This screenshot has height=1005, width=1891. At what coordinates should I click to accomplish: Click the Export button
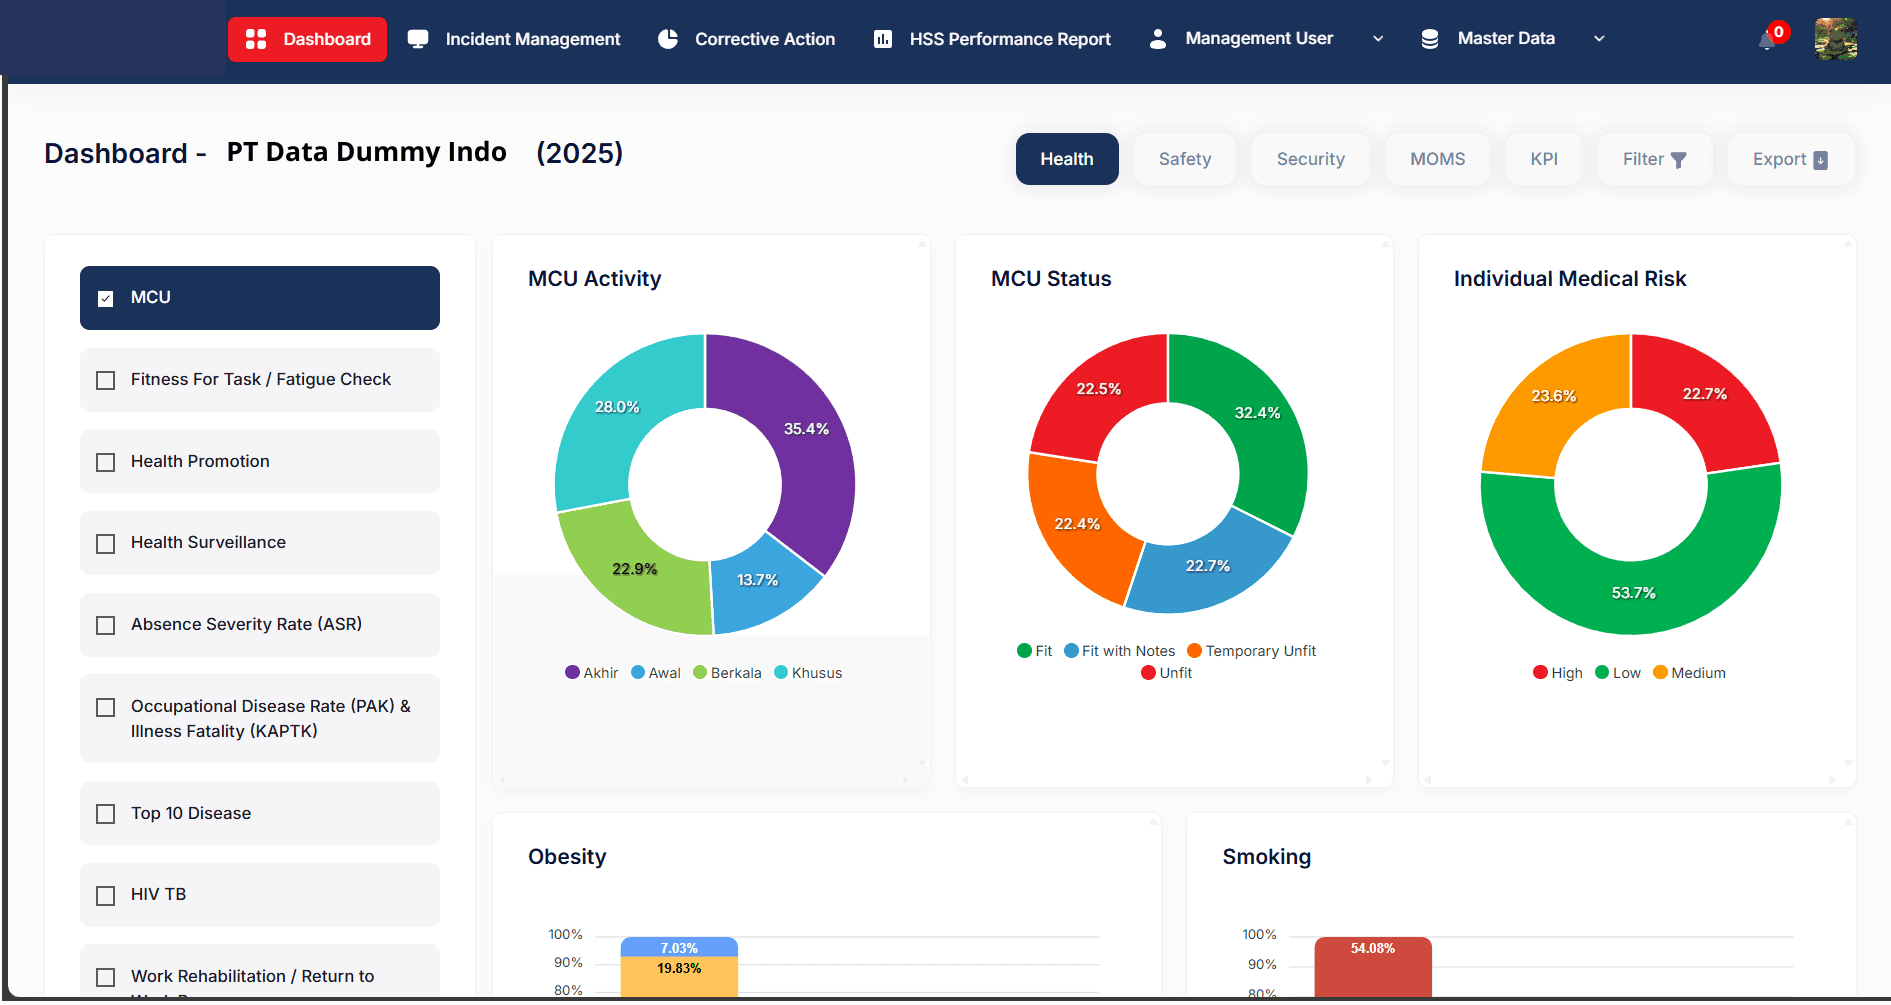[1790, 159]
